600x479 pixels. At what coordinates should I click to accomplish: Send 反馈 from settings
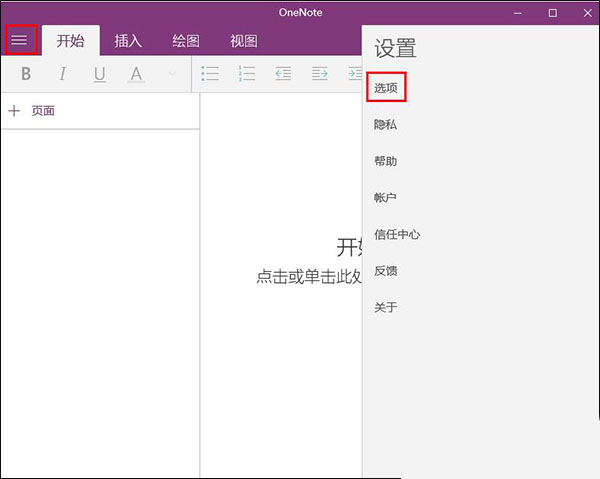[x=385, y=271]
